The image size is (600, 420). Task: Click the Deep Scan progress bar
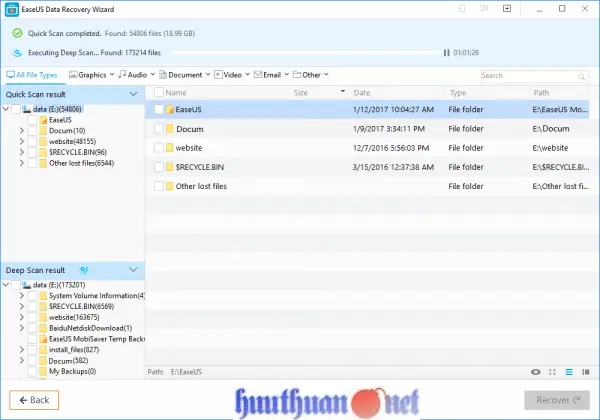point(306,53)
